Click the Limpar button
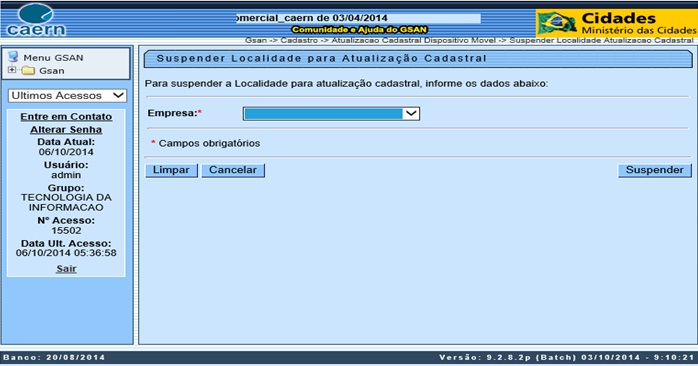698x366 pixels. click(x=171, y=170)
